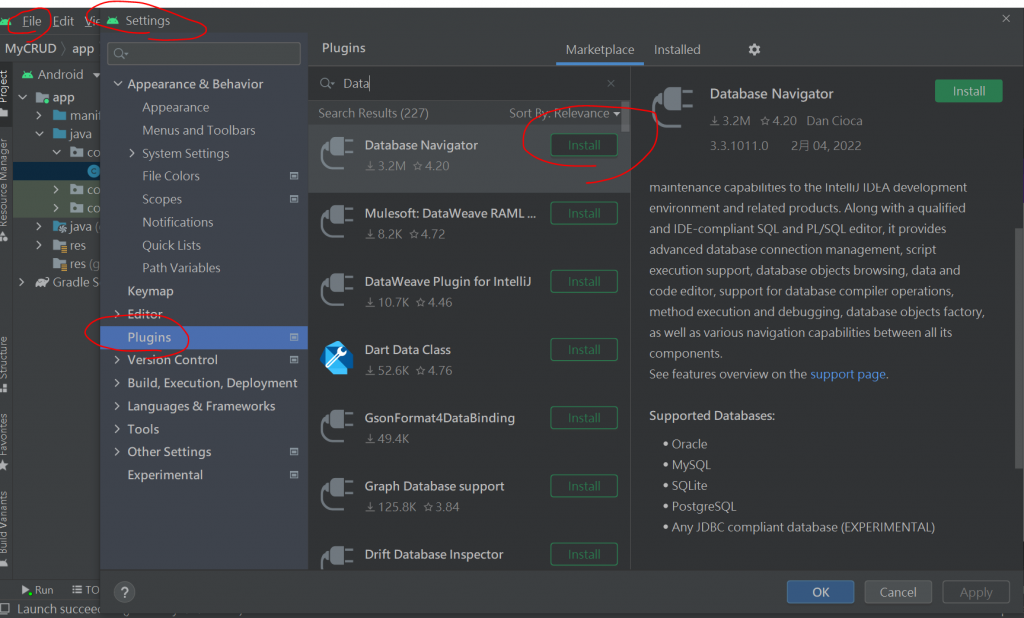Click the app module folder icon

point(42,97)
